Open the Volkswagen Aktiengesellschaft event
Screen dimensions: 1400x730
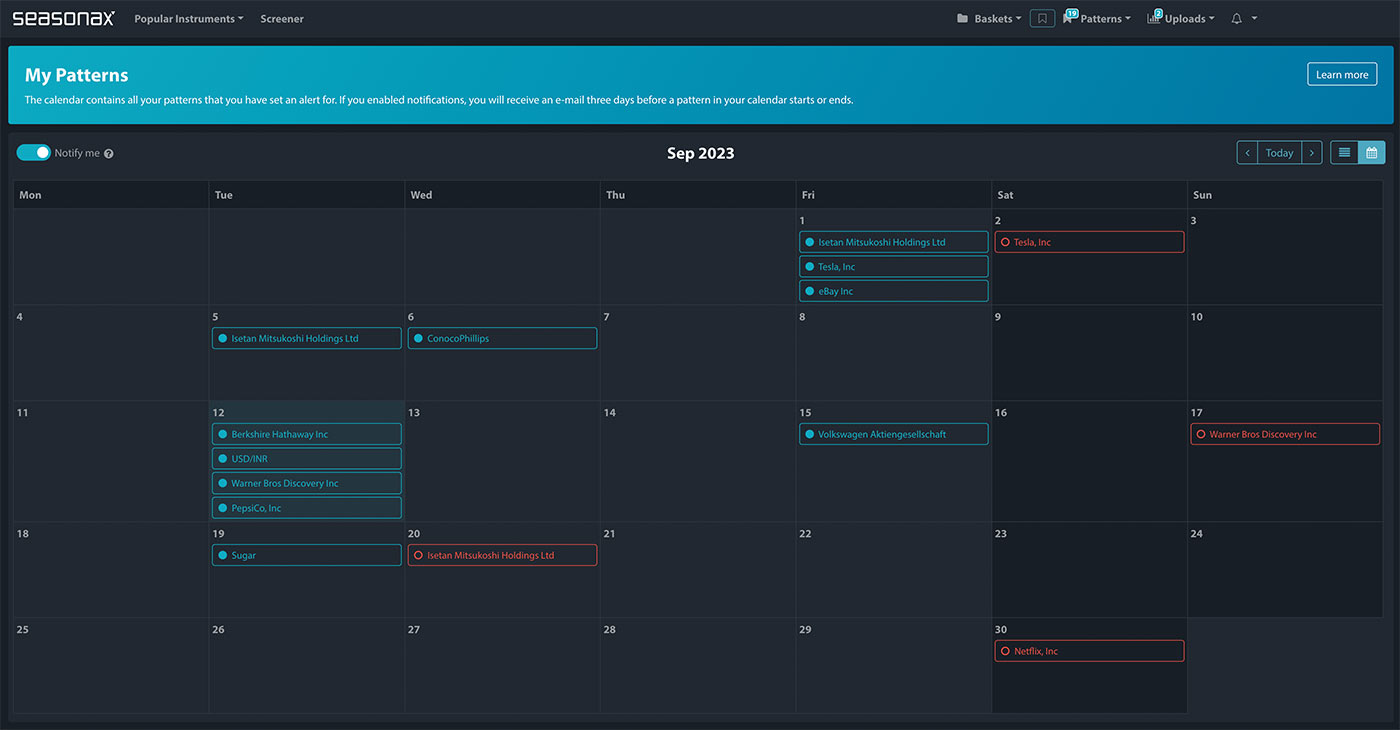pos(893,434)
